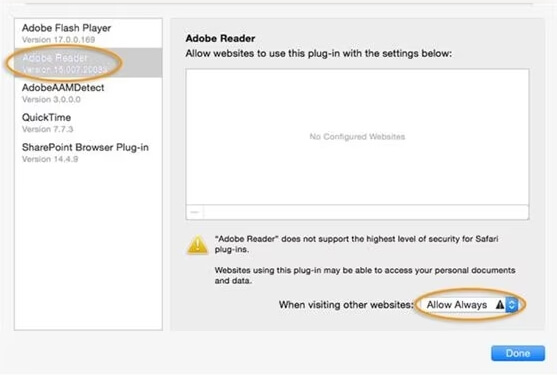Click the minus remove-website button
Screen dimensions: 557x375
pos(195,212)
